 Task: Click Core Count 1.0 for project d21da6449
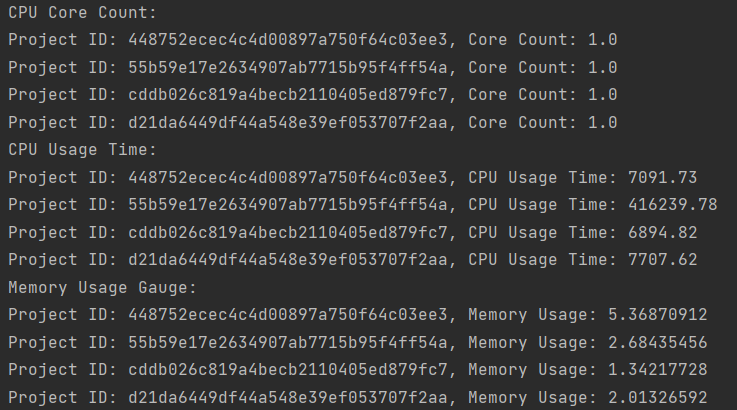603,123
